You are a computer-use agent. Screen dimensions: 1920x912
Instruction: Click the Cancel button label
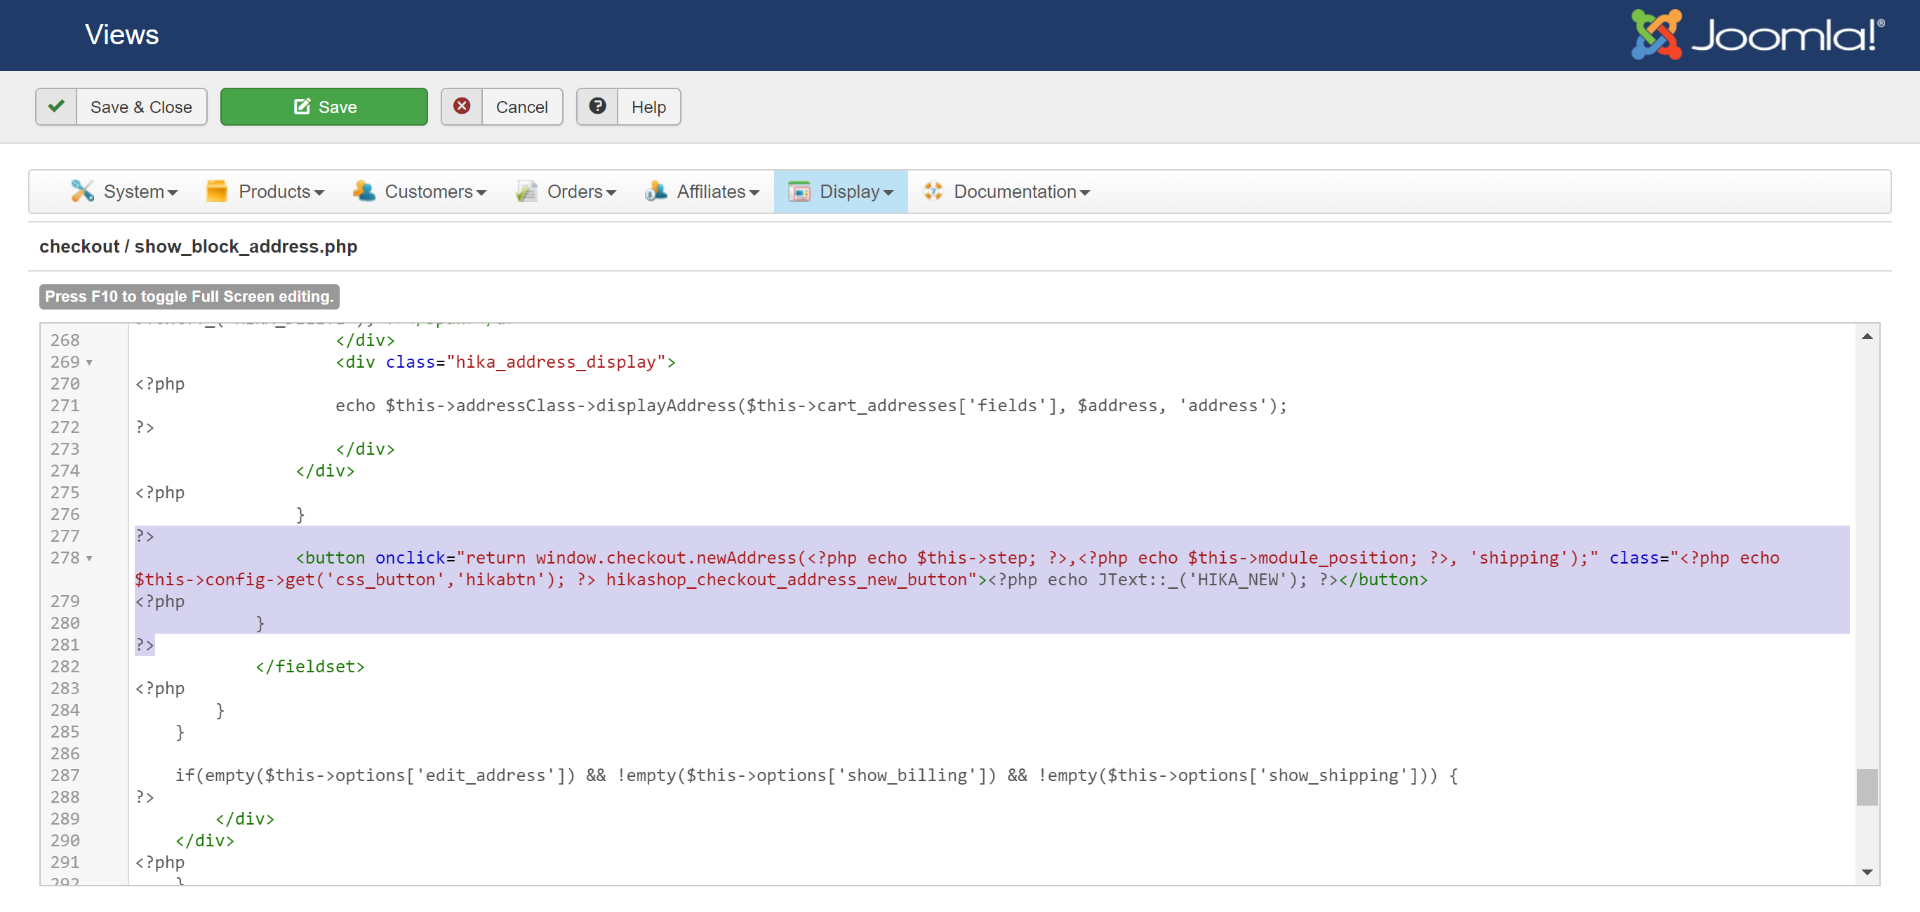522,107
